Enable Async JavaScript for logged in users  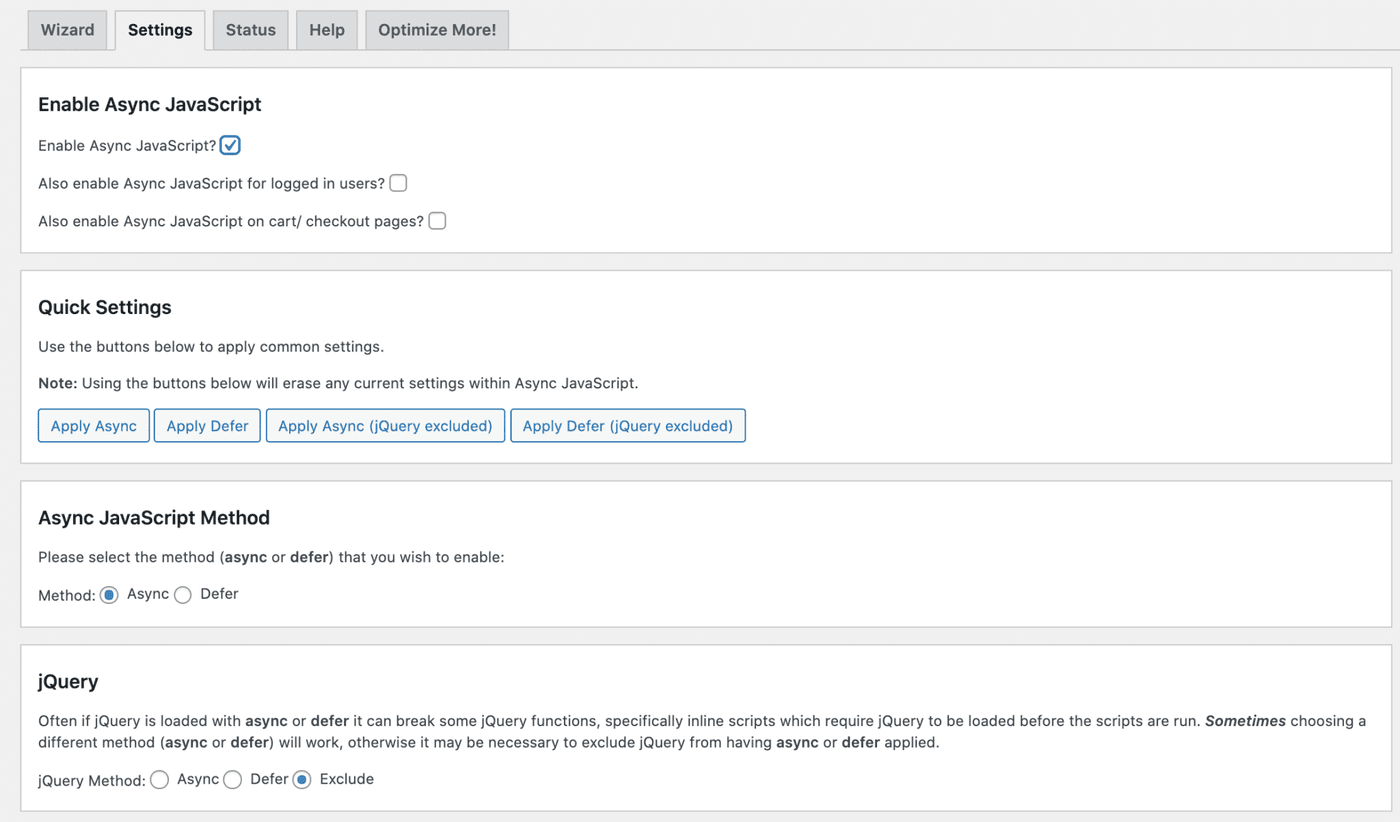tap(398, 183)
